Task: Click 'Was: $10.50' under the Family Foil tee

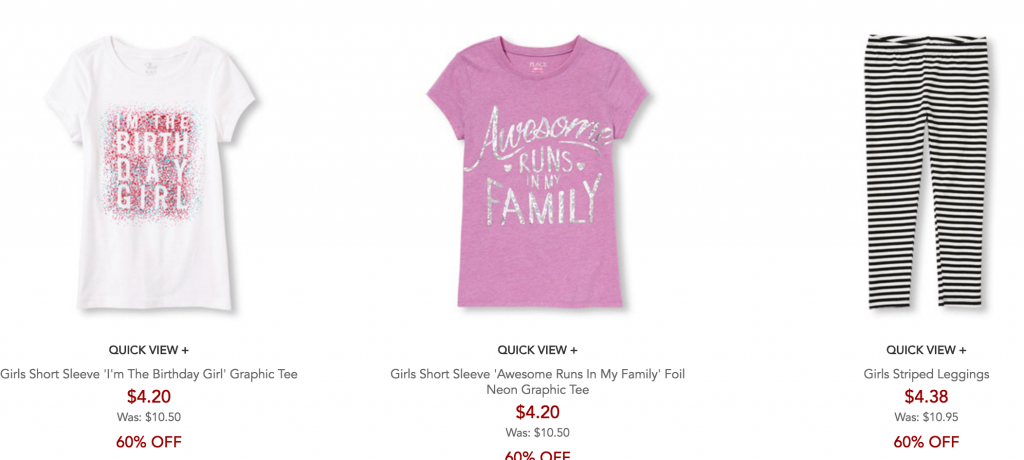Action: pyautogui.click(x=537, y=433)
